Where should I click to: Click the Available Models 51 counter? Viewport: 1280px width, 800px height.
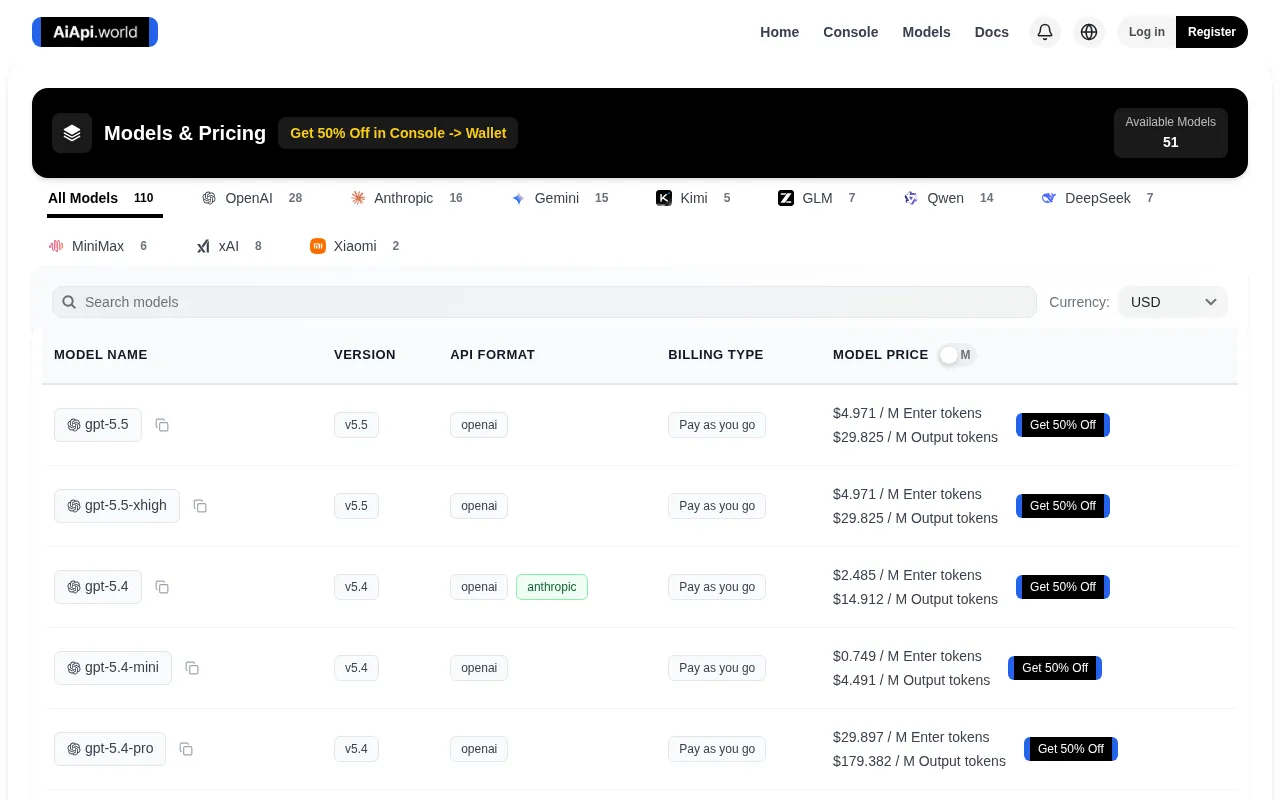pos(1171,133)
